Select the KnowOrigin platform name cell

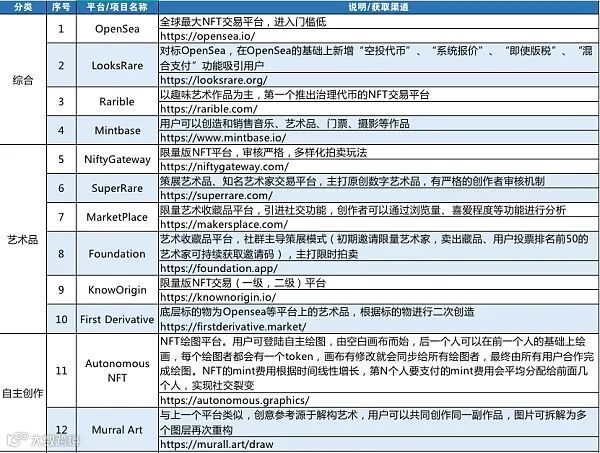pyautogui.click(x=117, y=290)
